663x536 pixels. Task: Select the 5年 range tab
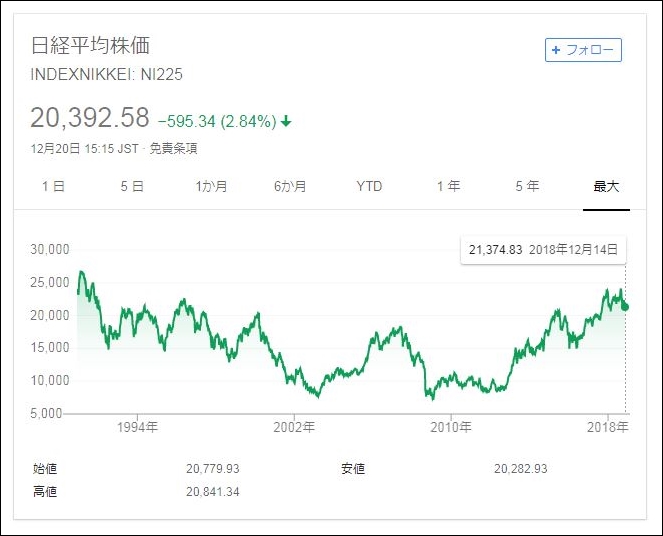tap(527, 186)
